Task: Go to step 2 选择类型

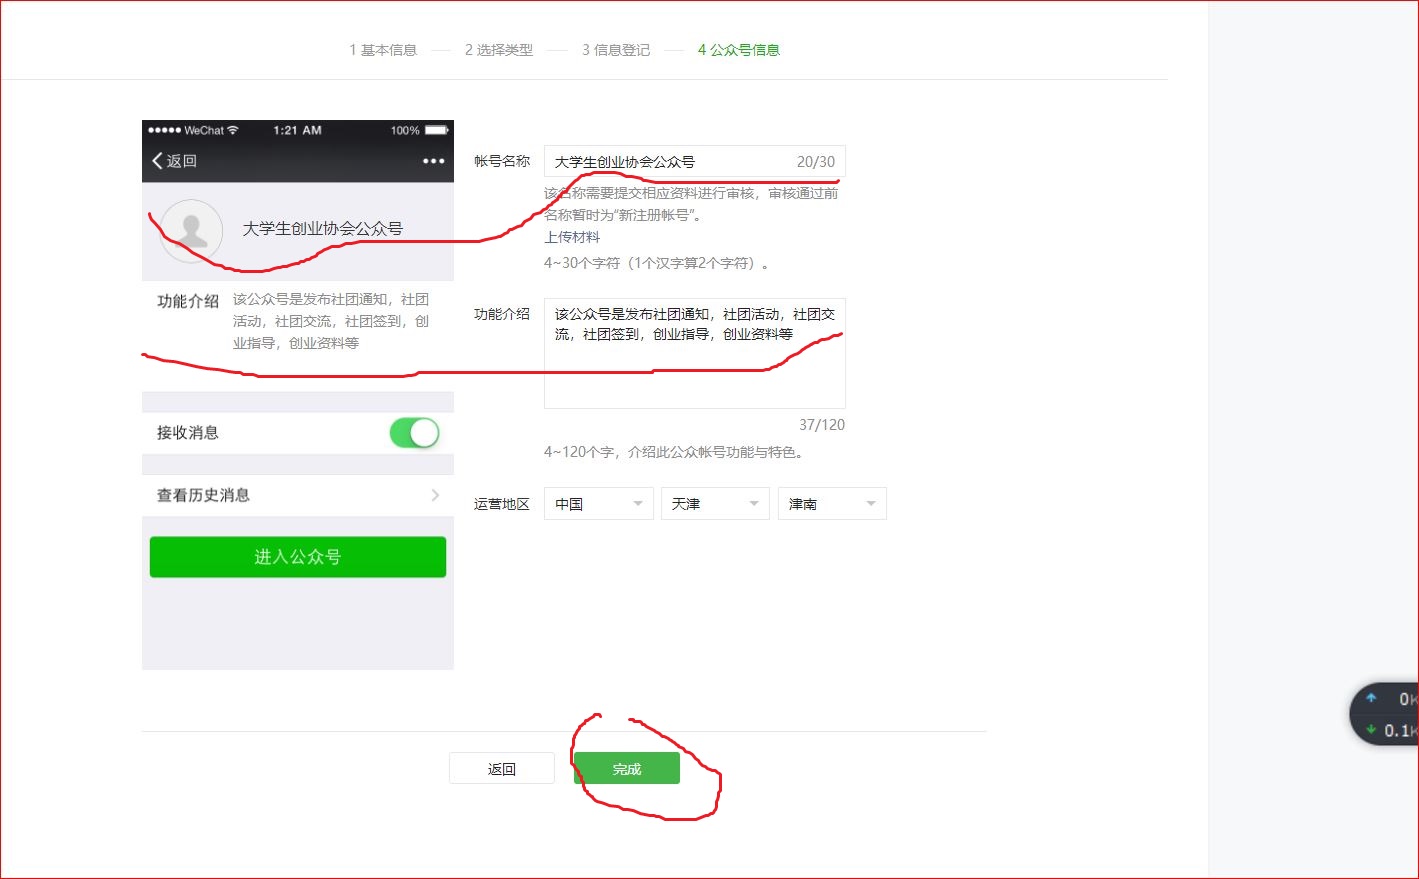Action: coord(499,50)
